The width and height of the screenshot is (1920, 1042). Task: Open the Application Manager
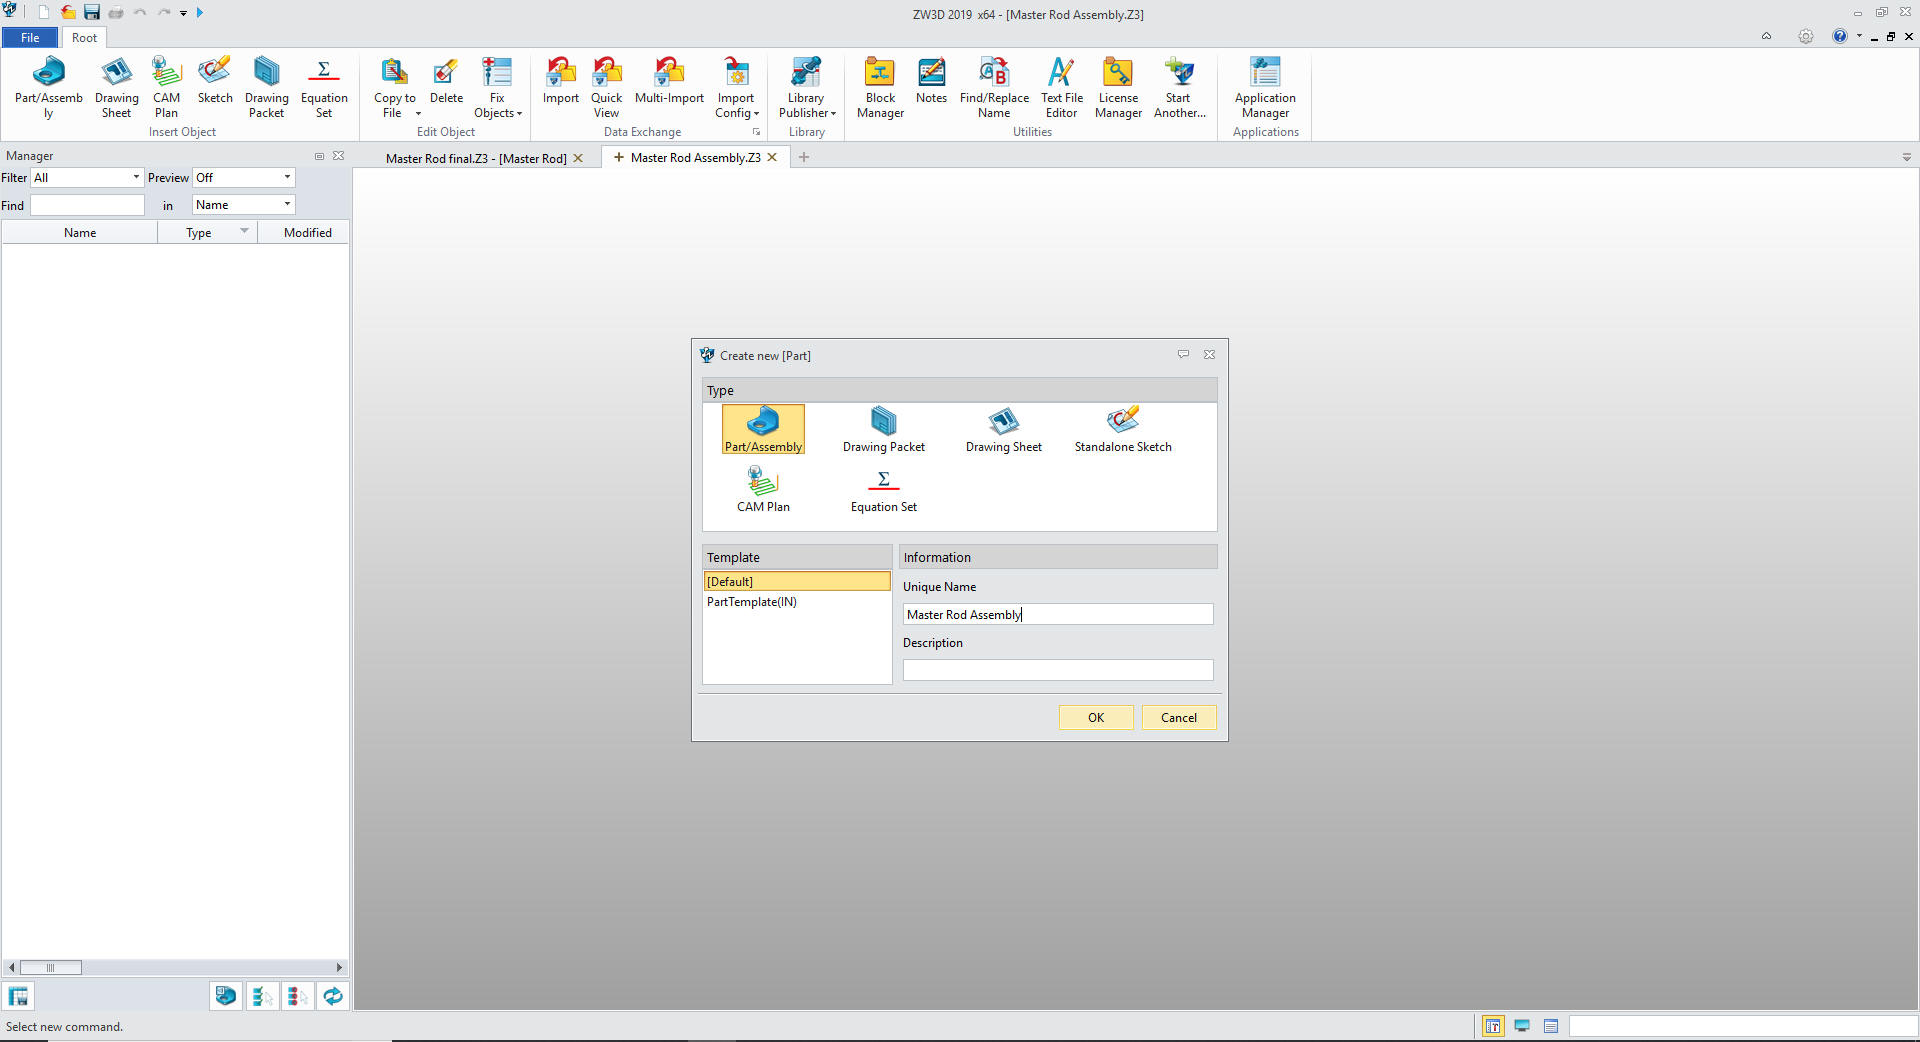coord(1264,88)
